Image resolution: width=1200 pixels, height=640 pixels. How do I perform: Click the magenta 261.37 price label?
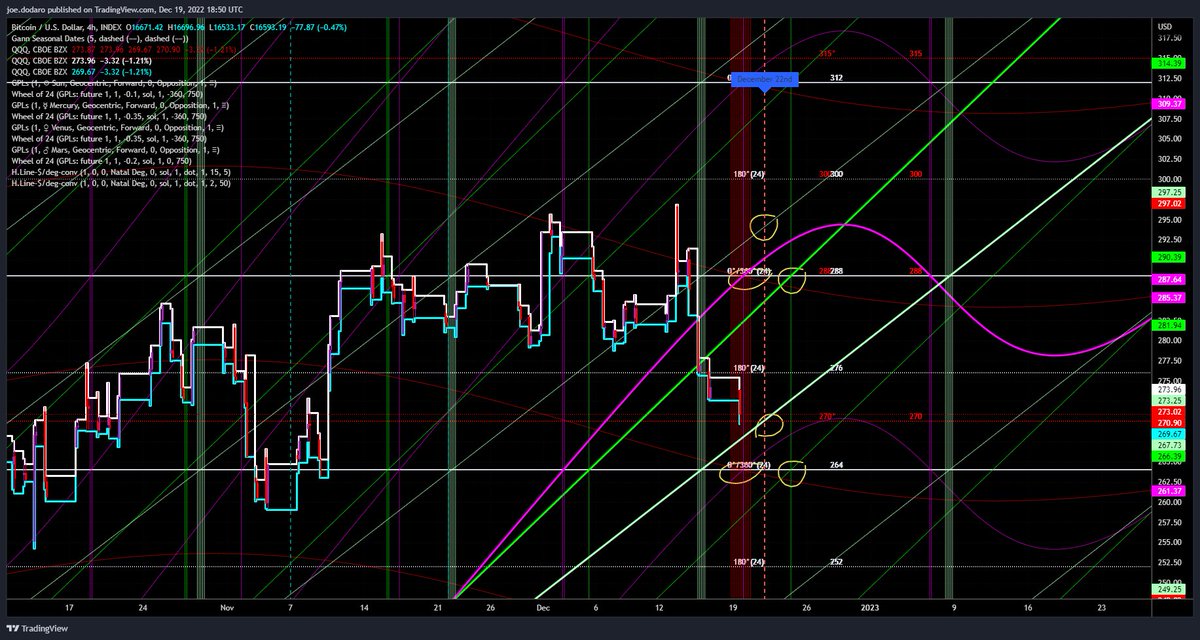tap(1170, 492)
